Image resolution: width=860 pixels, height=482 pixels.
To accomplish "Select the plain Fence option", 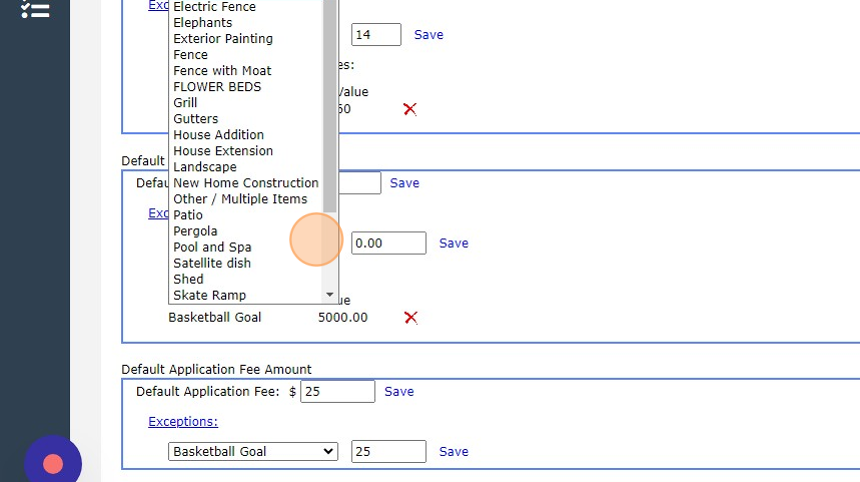I will (190, 55).
